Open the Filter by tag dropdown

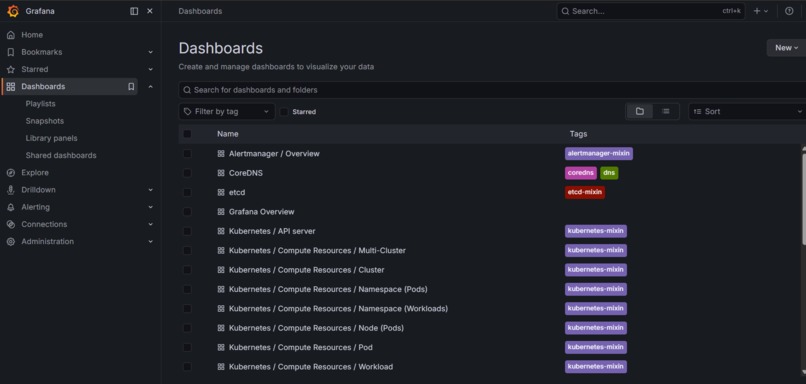click(x=227, y=112)
